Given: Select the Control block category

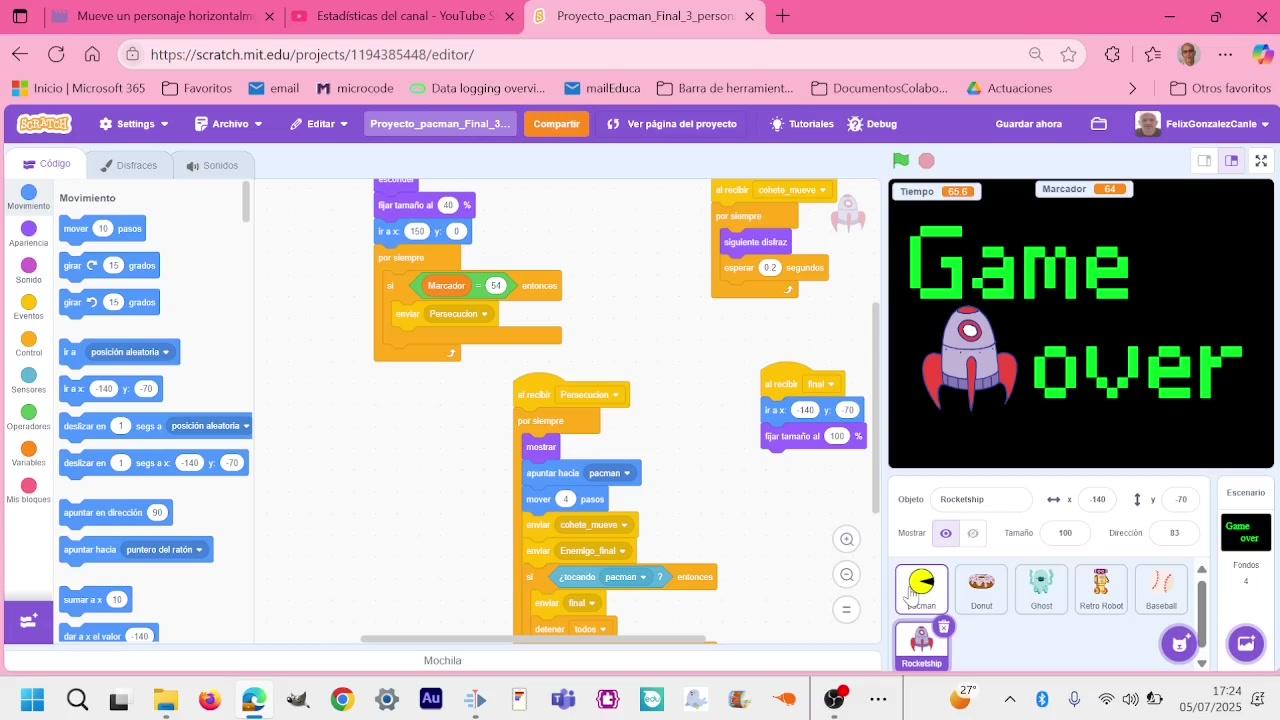Looking at the screenshot, I should pyautogui.click(x=29, y=345).
